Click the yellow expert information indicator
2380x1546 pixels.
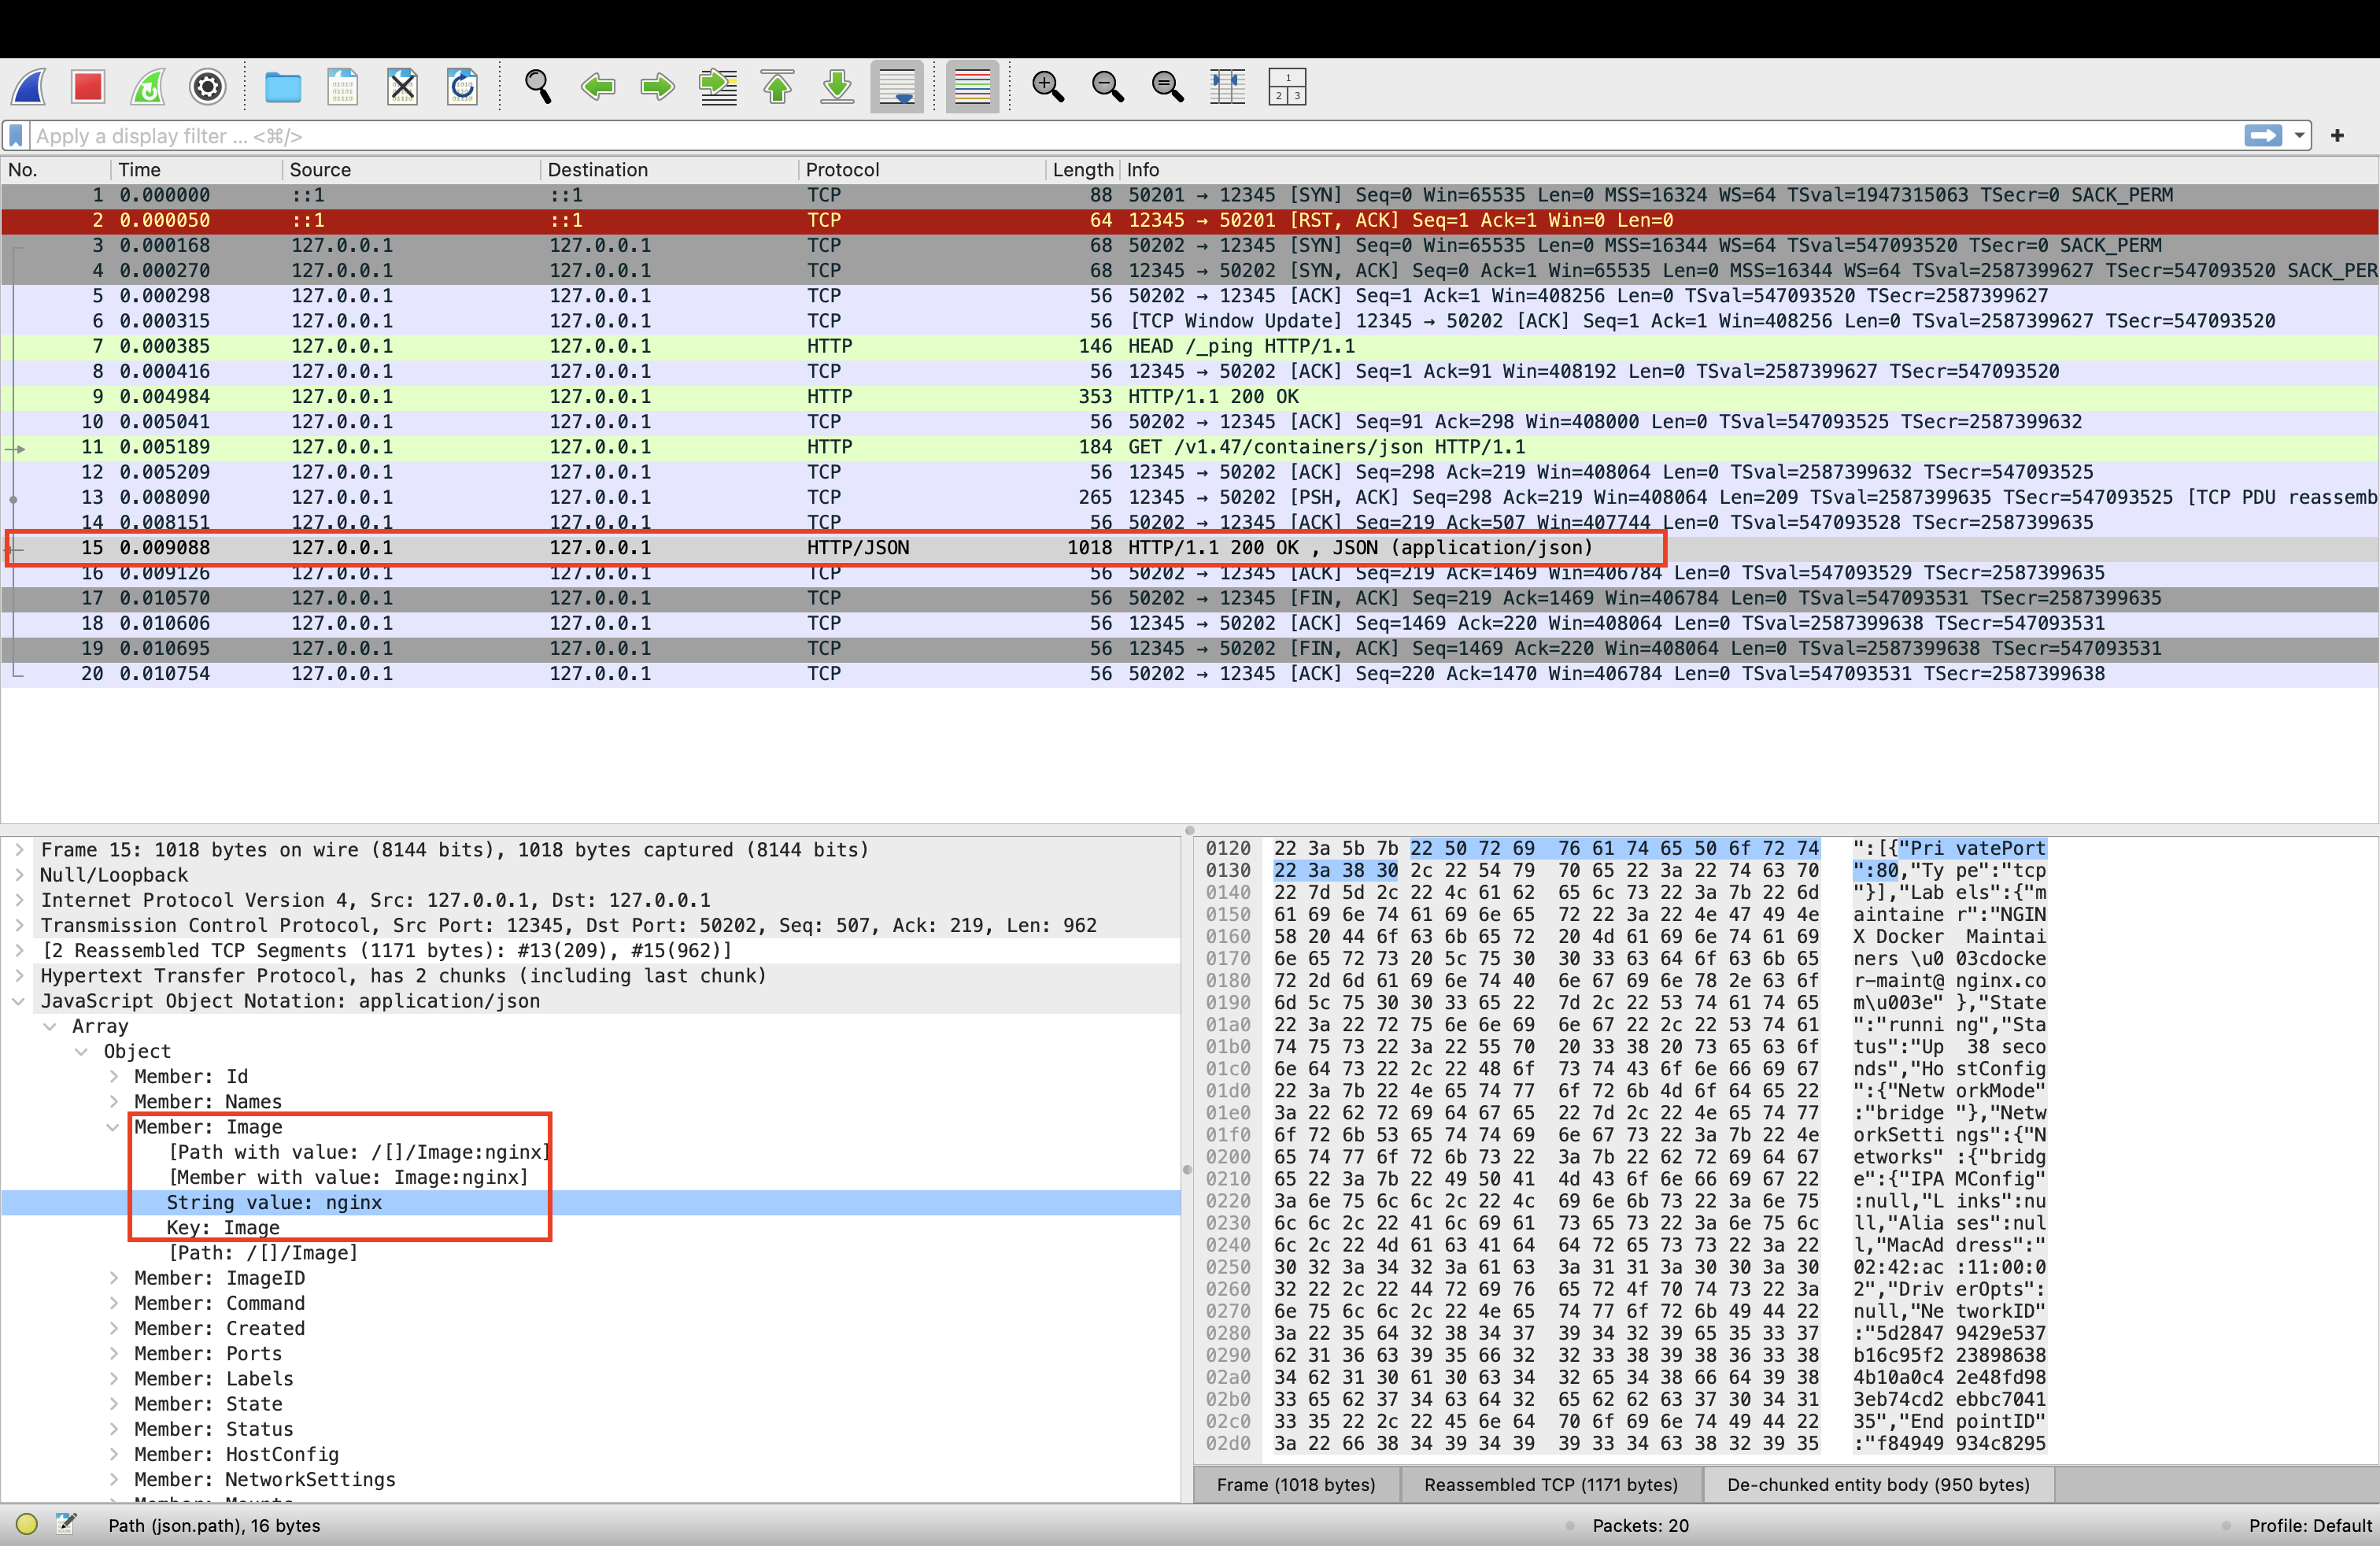[x=27, y=1524]
